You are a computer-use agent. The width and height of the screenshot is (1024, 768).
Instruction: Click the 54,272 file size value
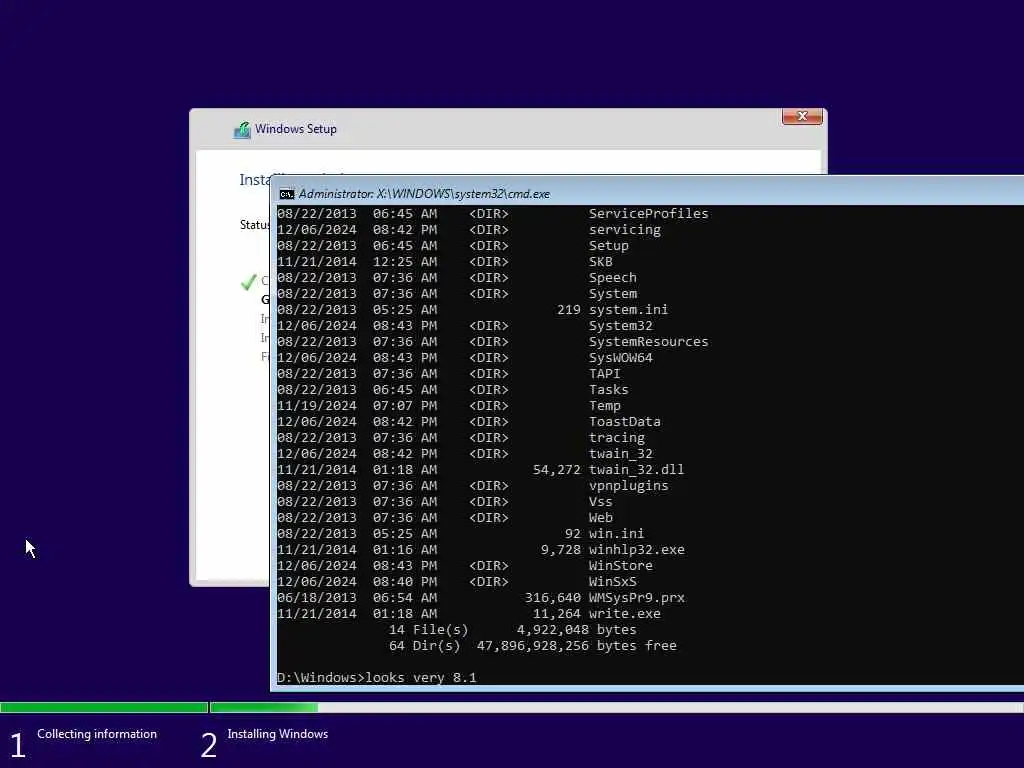click(x=556, y=470)
